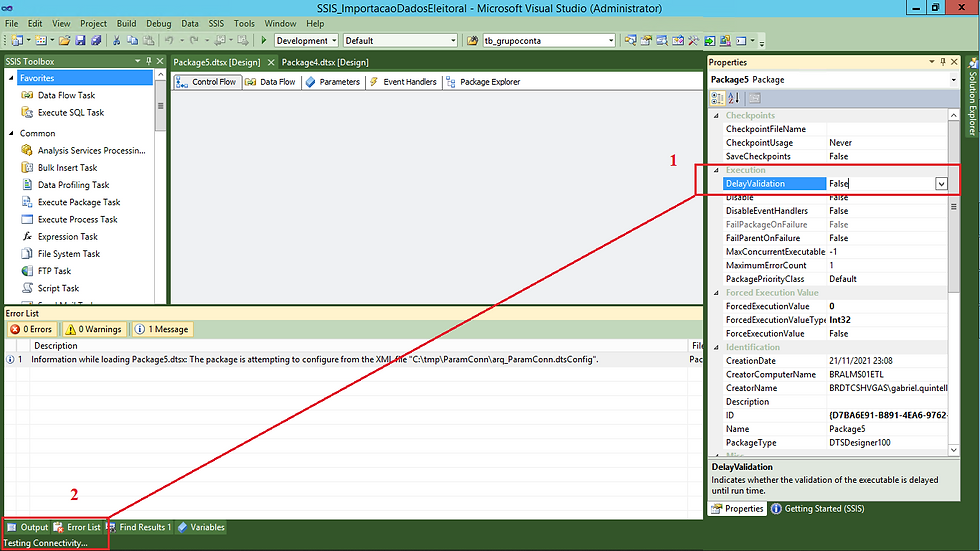Select FTP Task in the toolbox
The image size is (980, 551).
pyautogui.click(x=54, y=271)
